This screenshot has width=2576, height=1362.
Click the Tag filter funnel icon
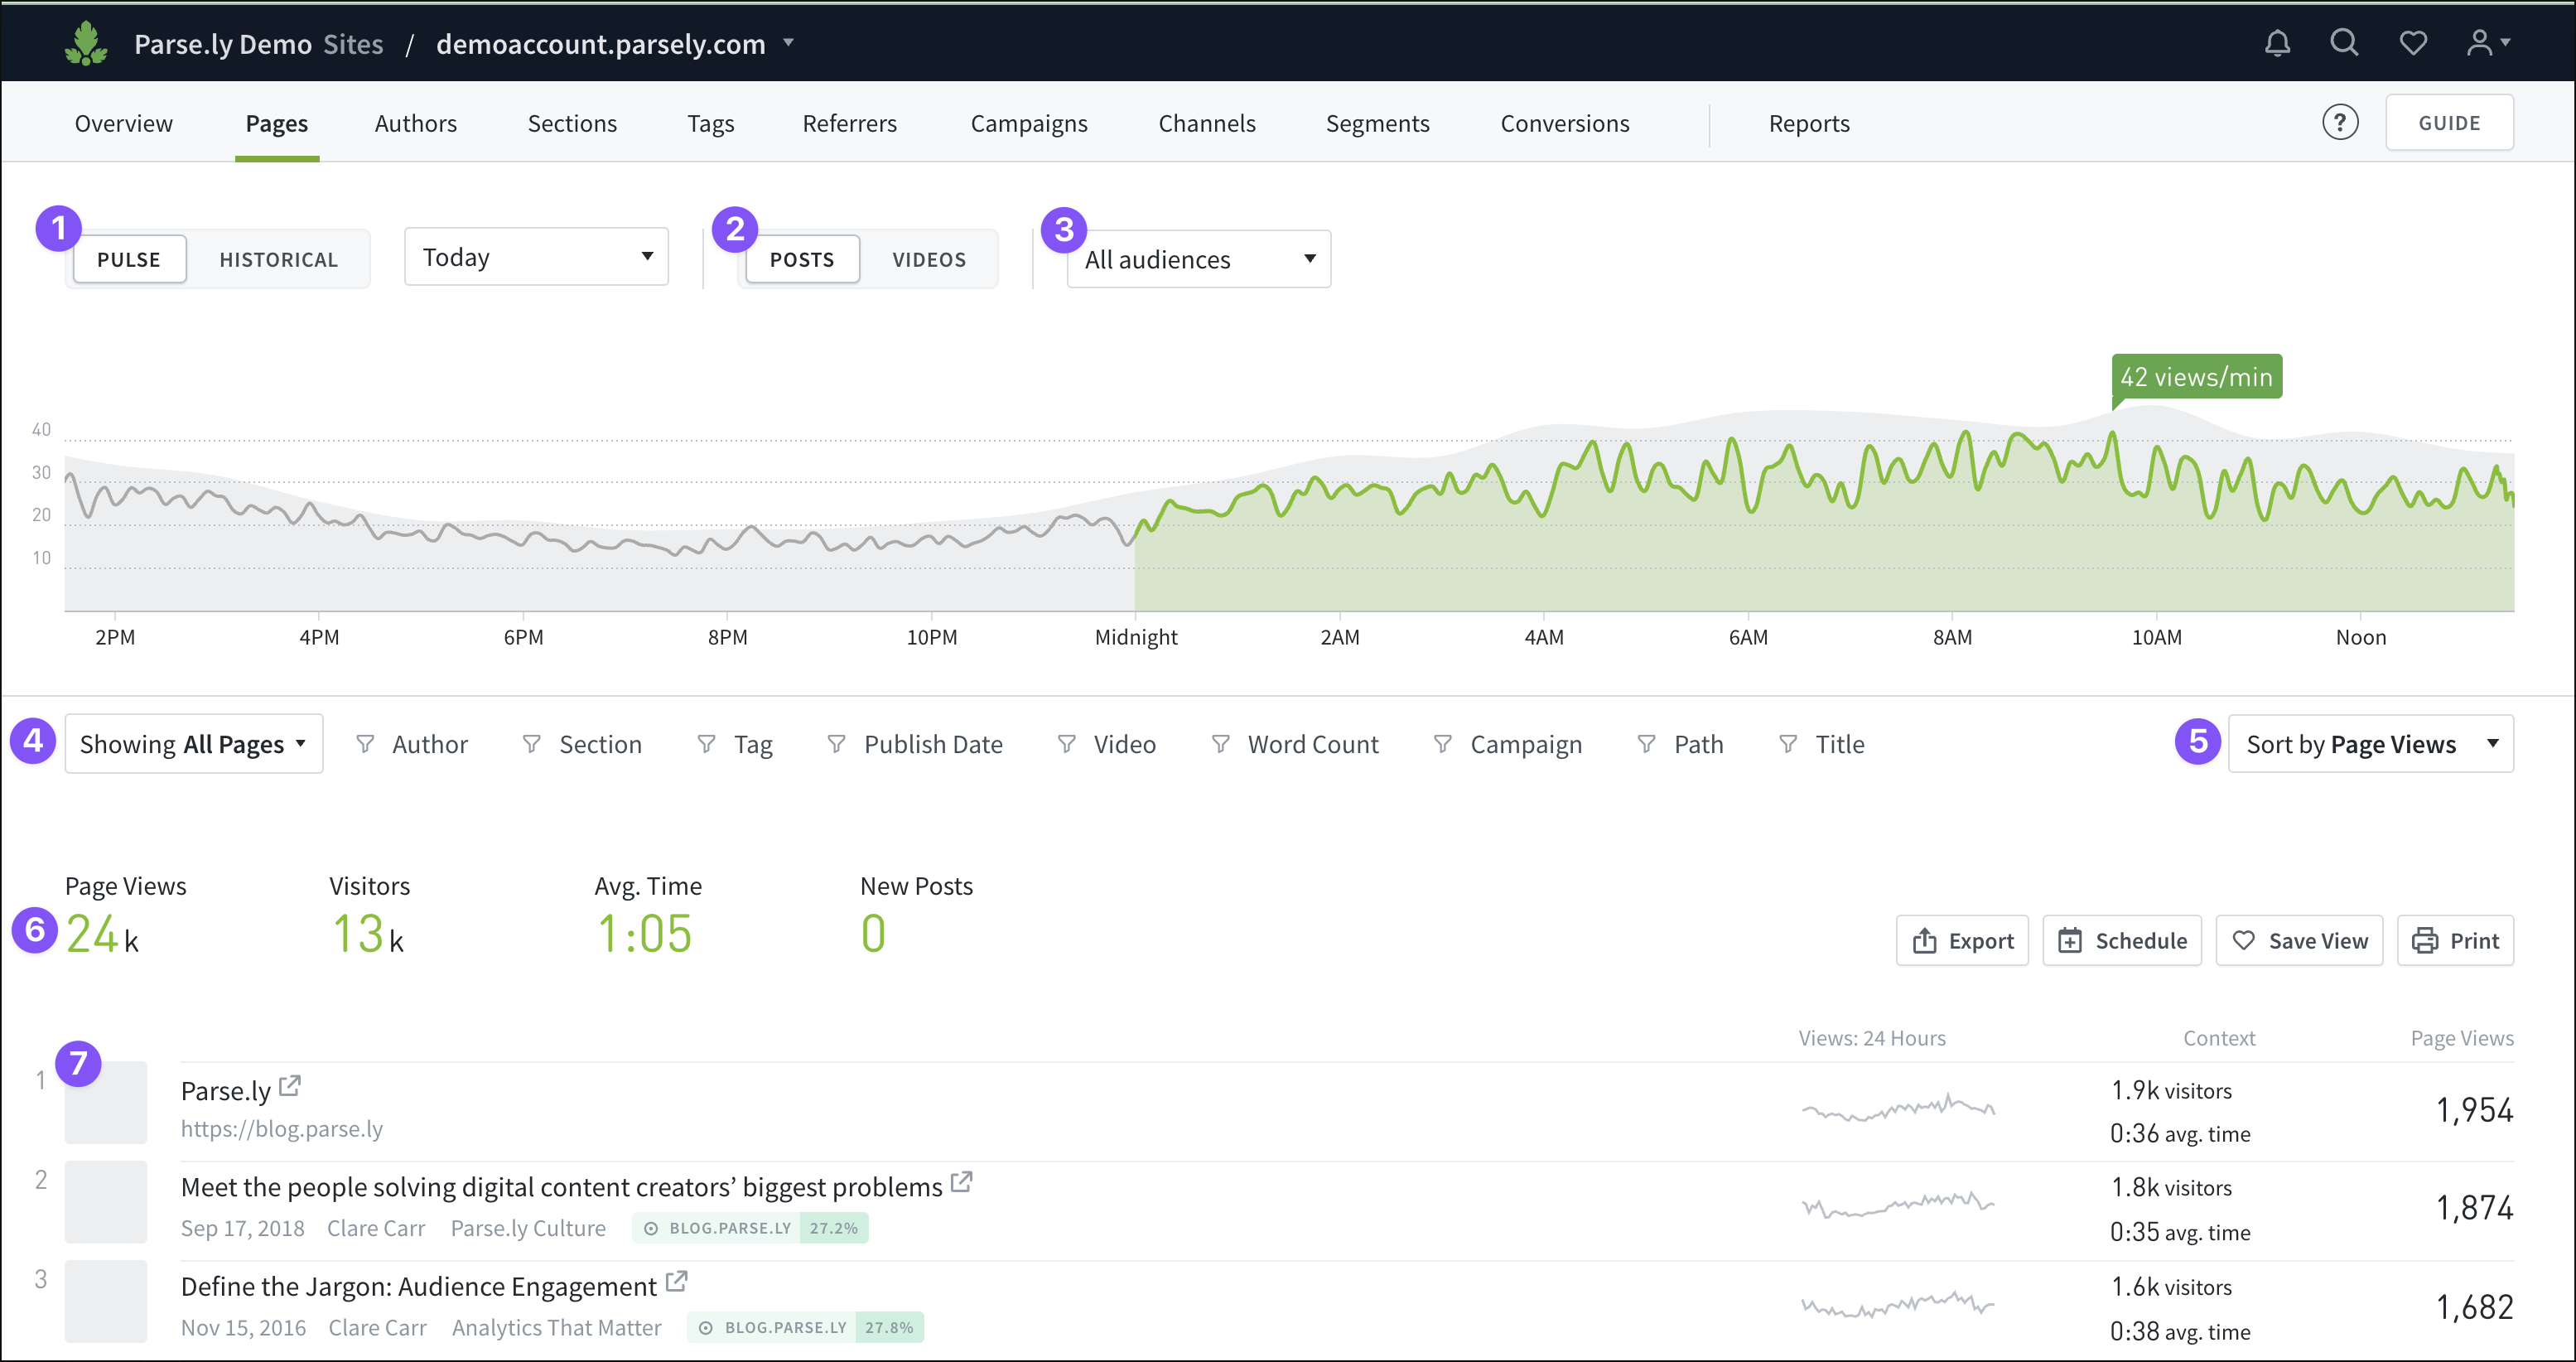[706, 744]
